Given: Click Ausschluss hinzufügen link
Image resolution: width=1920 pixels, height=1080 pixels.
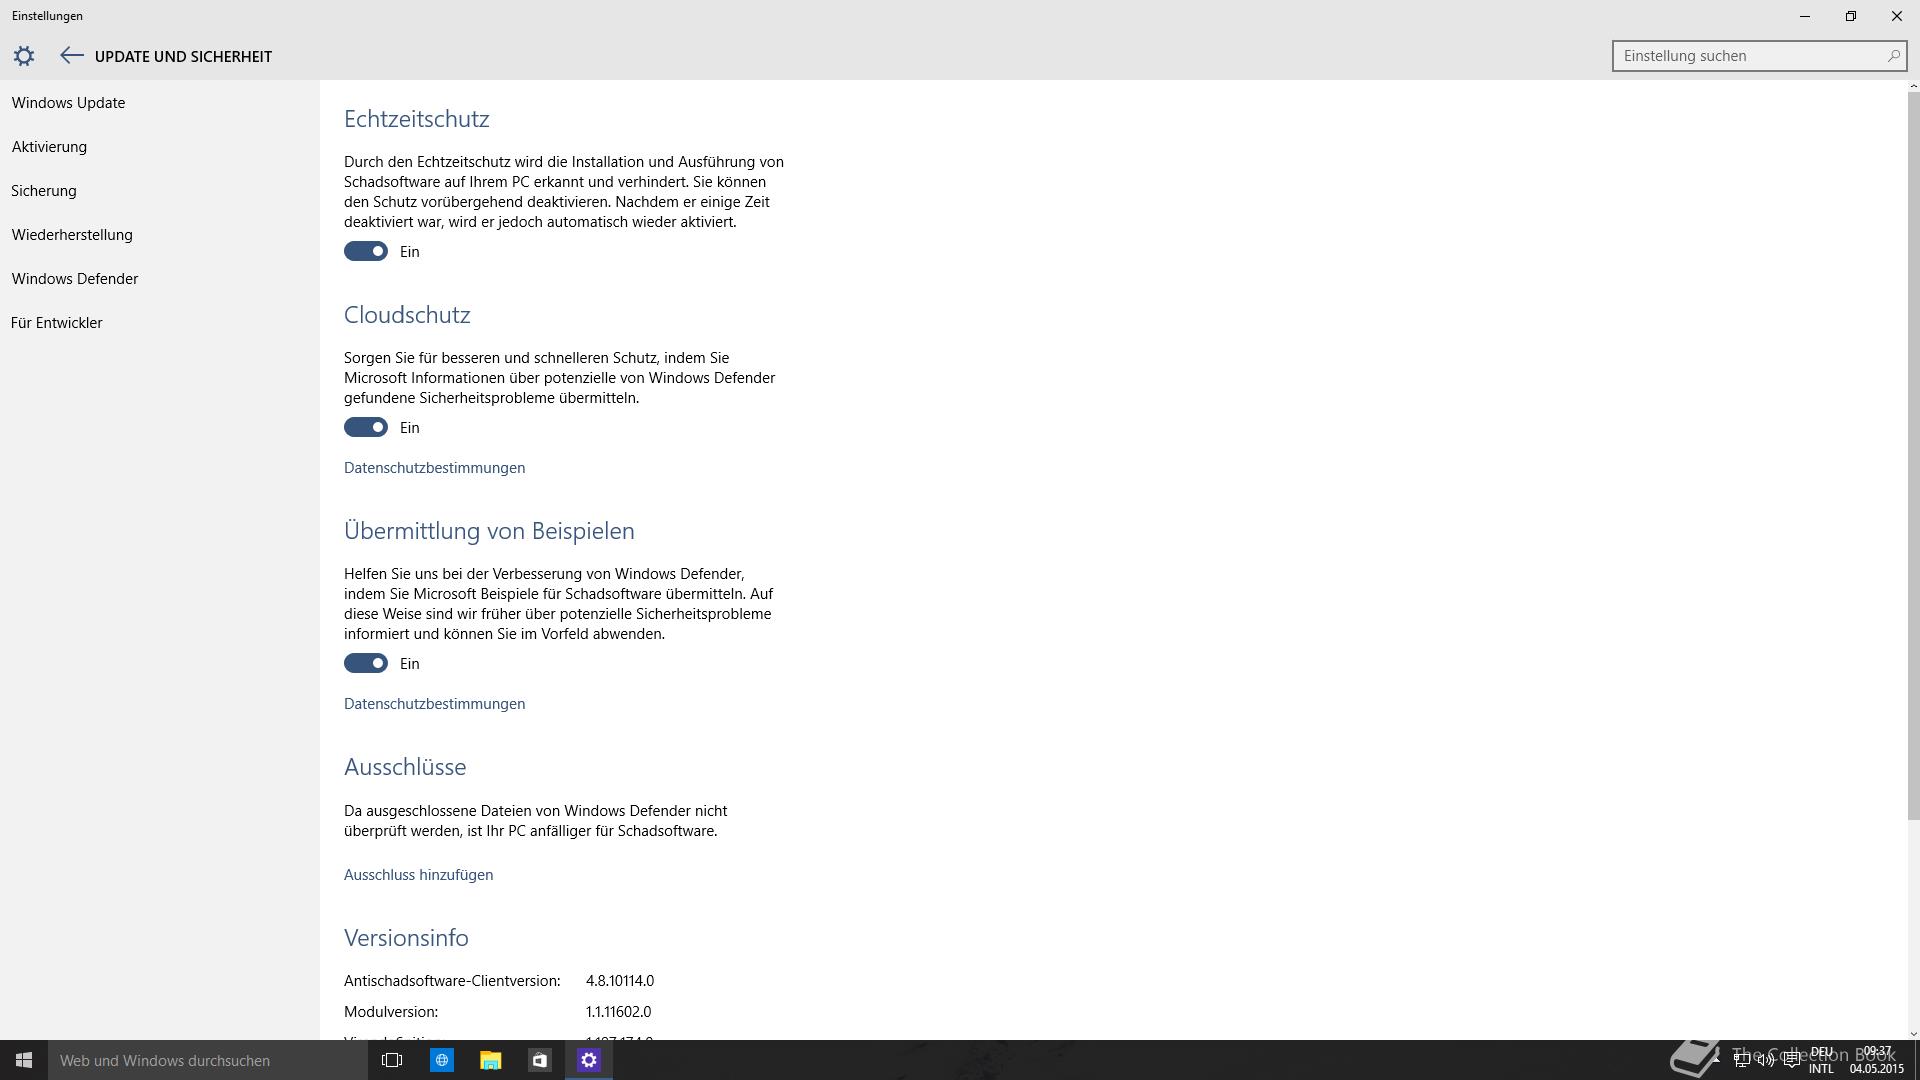Looking at the screenshot, I should (418, 874).
